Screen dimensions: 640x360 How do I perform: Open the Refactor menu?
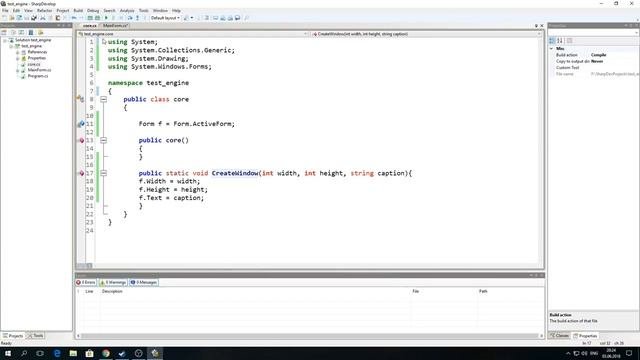44,11
